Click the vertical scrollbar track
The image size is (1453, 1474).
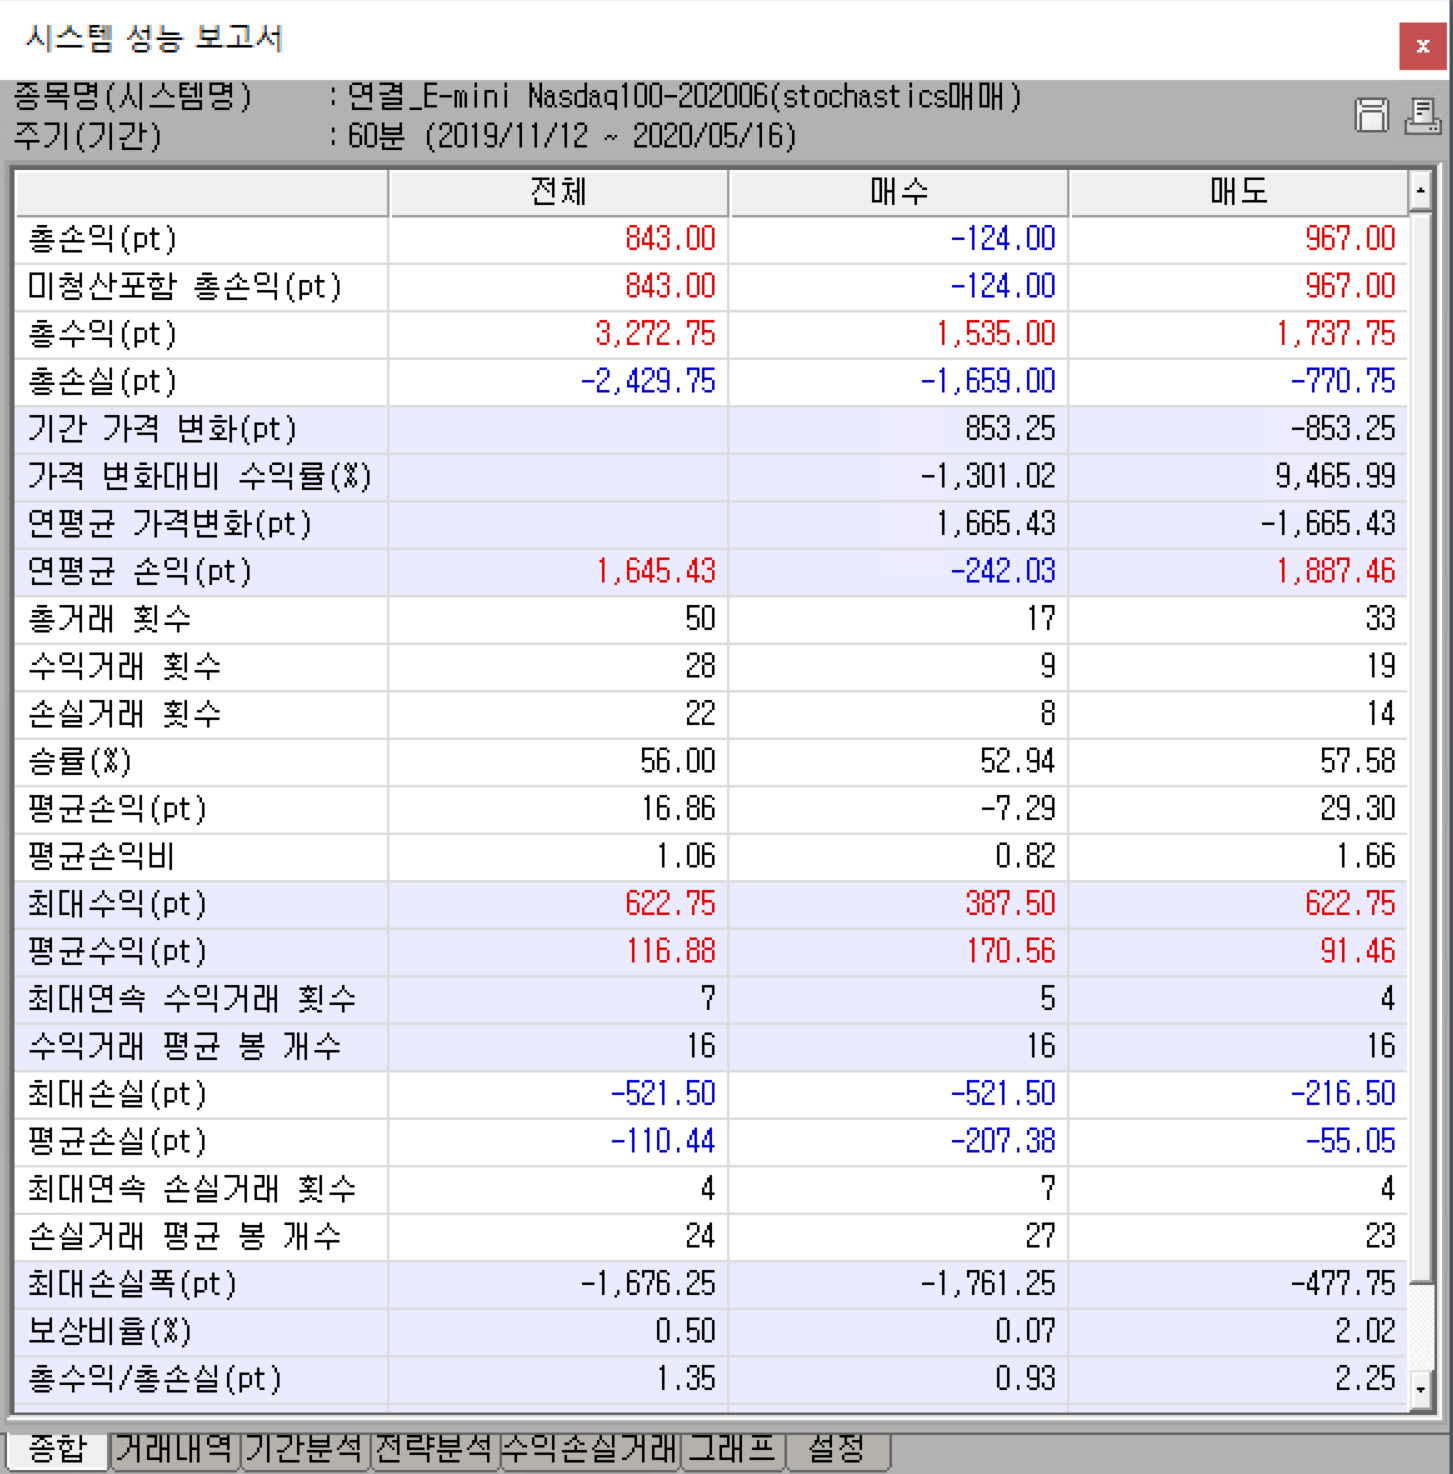[x=1420, y=1325]
